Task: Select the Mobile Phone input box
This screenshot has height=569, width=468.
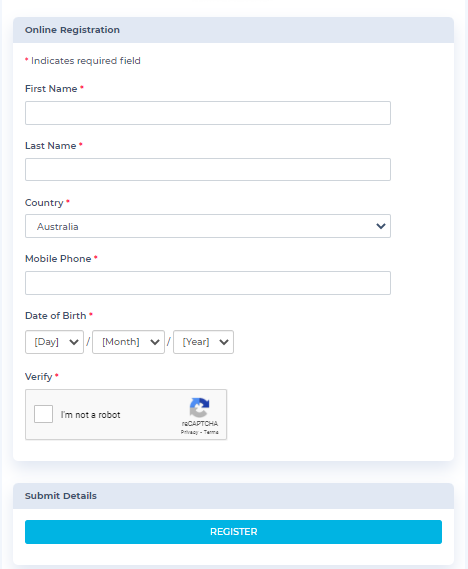Action: (x=208, y=283)
